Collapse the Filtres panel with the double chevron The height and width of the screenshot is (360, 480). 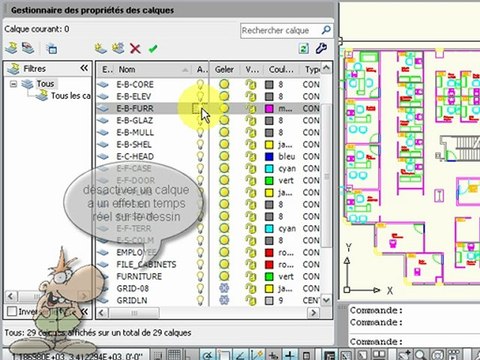84,68
